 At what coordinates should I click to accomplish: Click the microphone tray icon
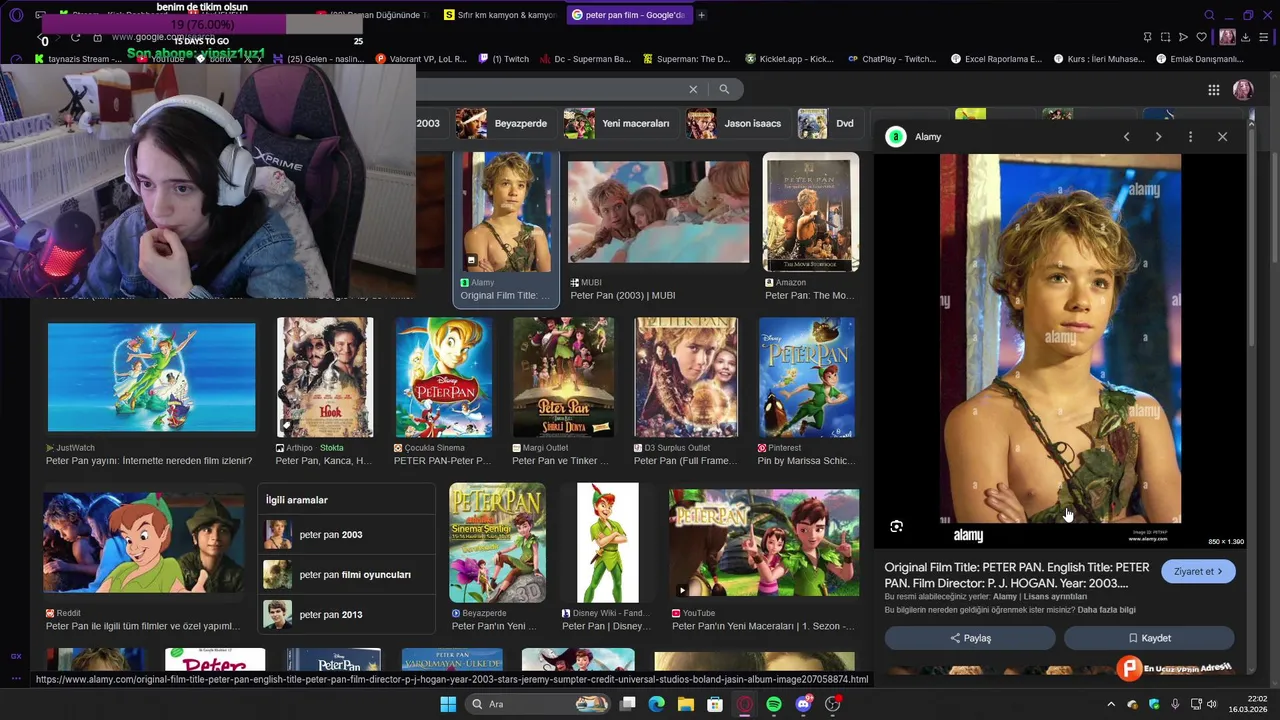point(1175,705)
